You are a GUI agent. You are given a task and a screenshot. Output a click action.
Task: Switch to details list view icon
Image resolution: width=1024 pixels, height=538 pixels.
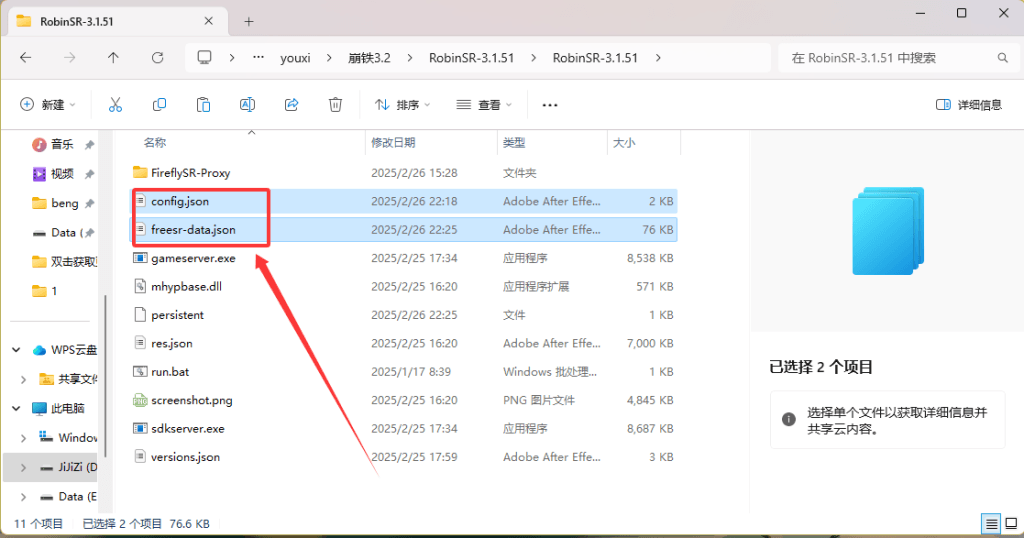click(x=990, y=523)
